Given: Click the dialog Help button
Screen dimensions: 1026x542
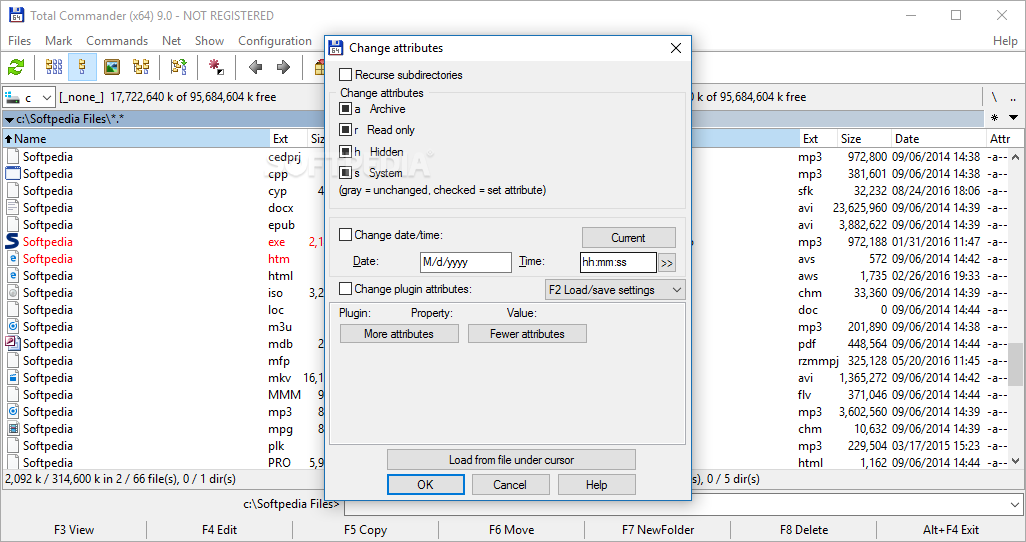Looking at the screenshot, I should pyautogui.click(x=596, y=484).
